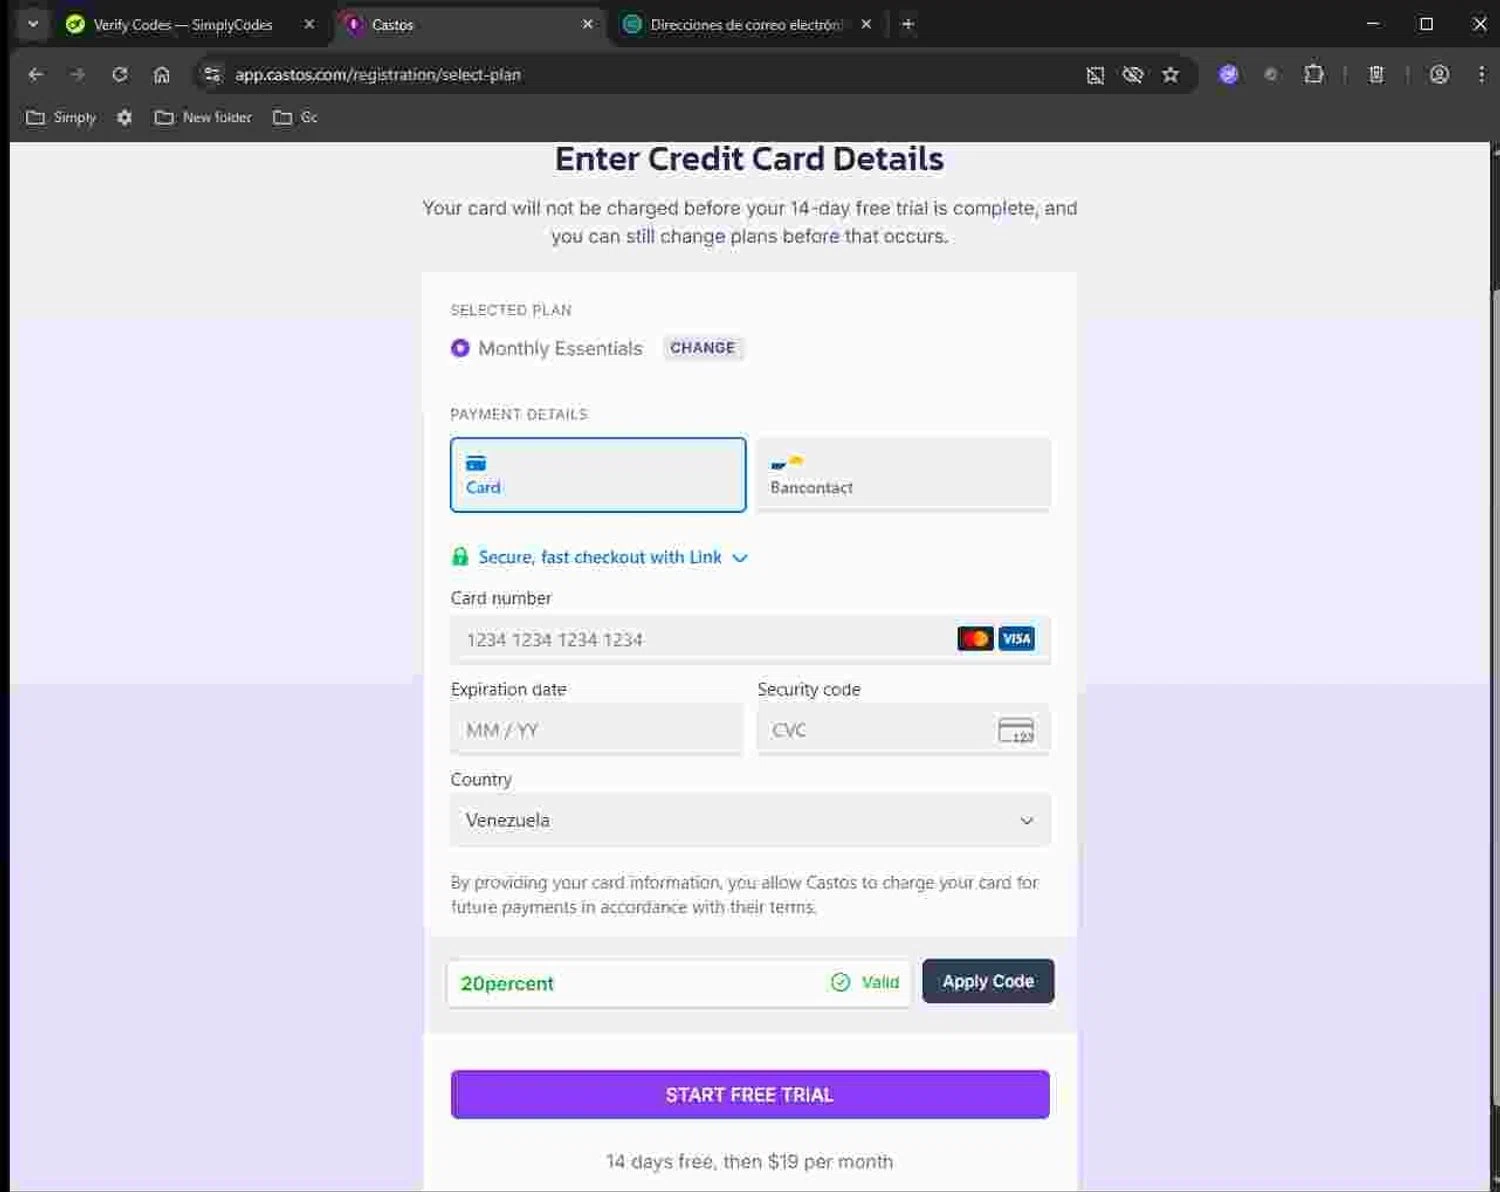Open the Country dropdown showing Venezuela

(750, 820)
